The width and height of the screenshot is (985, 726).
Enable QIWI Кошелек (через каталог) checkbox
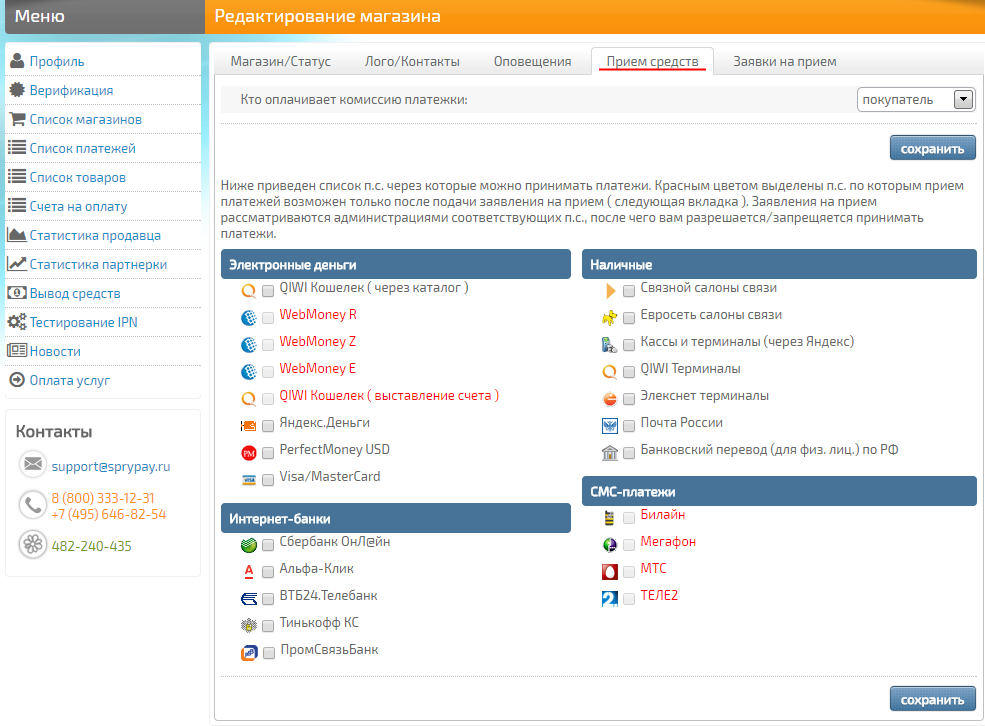tap(268, 290)
